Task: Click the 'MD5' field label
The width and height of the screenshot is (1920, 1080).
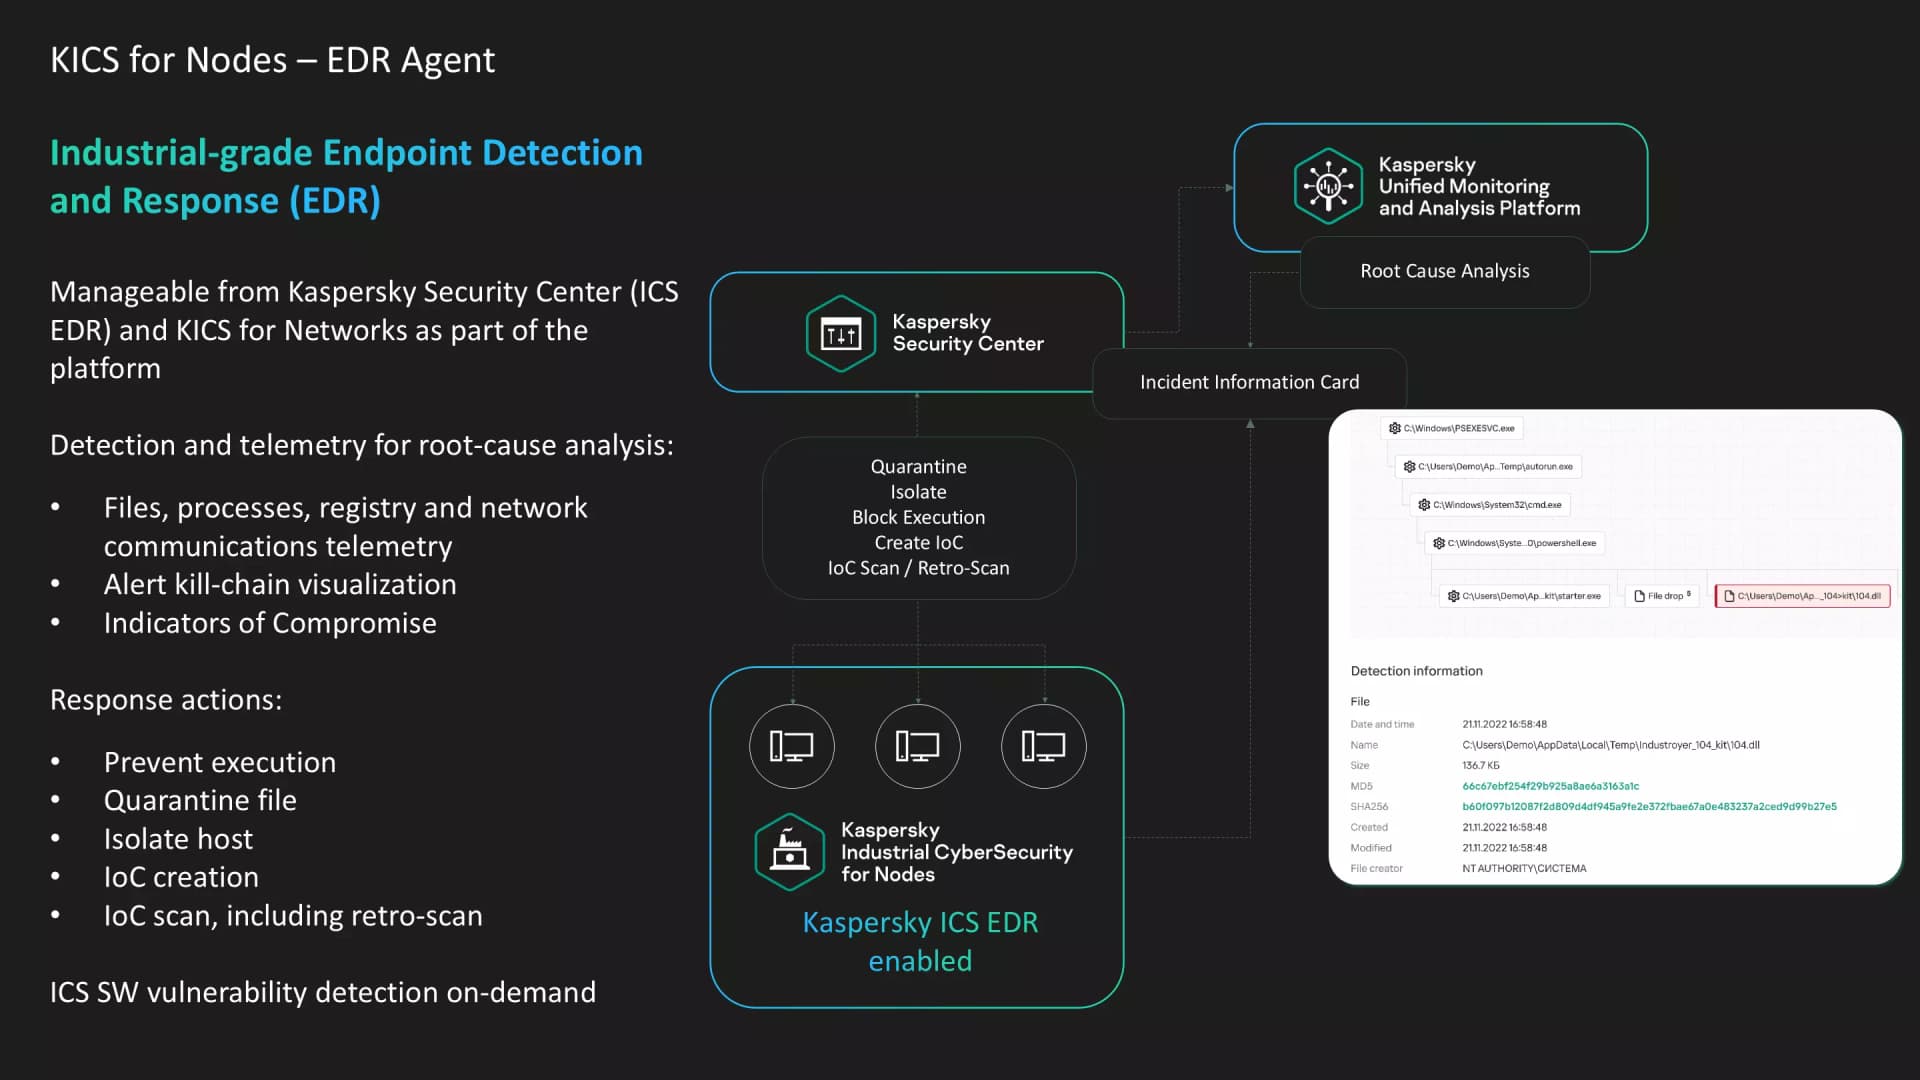Action: 1361,786
